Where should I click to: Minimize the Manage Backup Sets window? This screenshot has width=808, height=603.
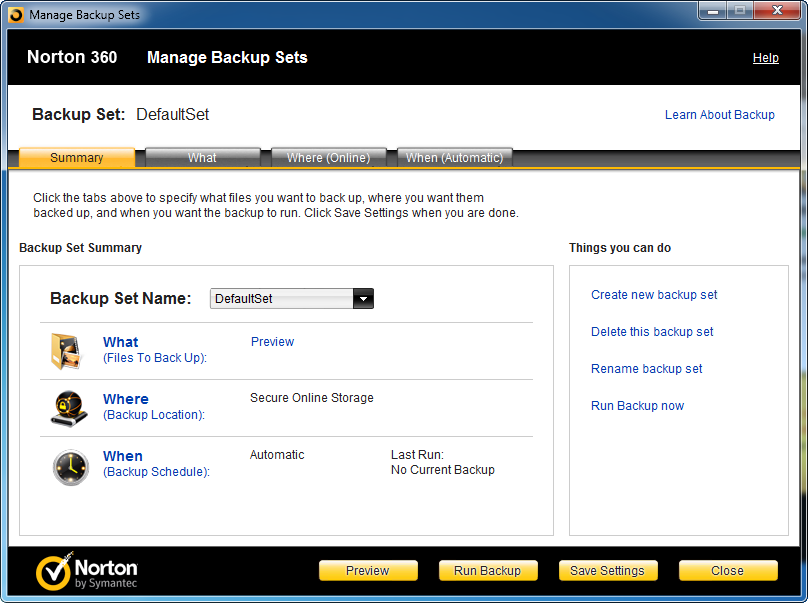point(713,11)
